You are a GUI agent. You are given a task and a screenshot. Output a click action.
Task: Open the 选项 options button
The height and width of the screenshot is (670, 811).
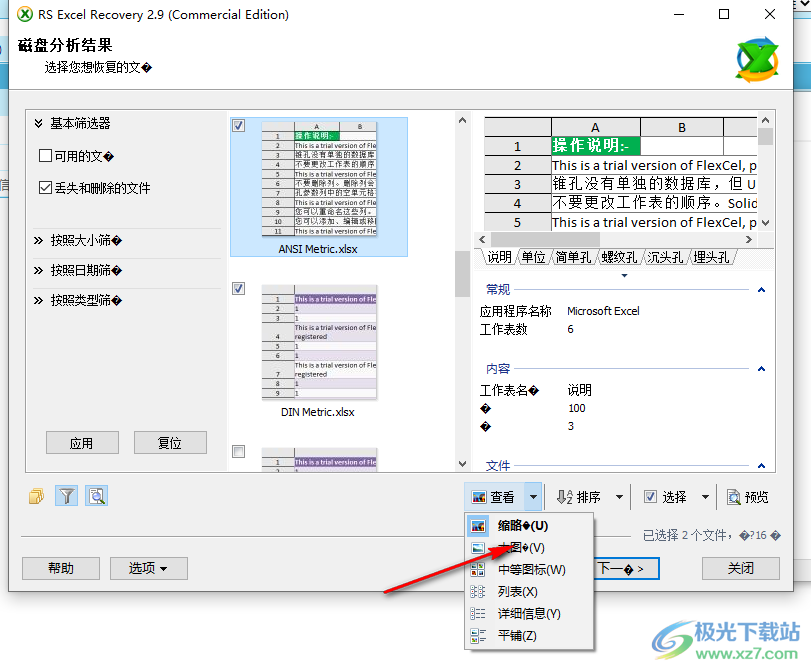click(x=149, y=569)
